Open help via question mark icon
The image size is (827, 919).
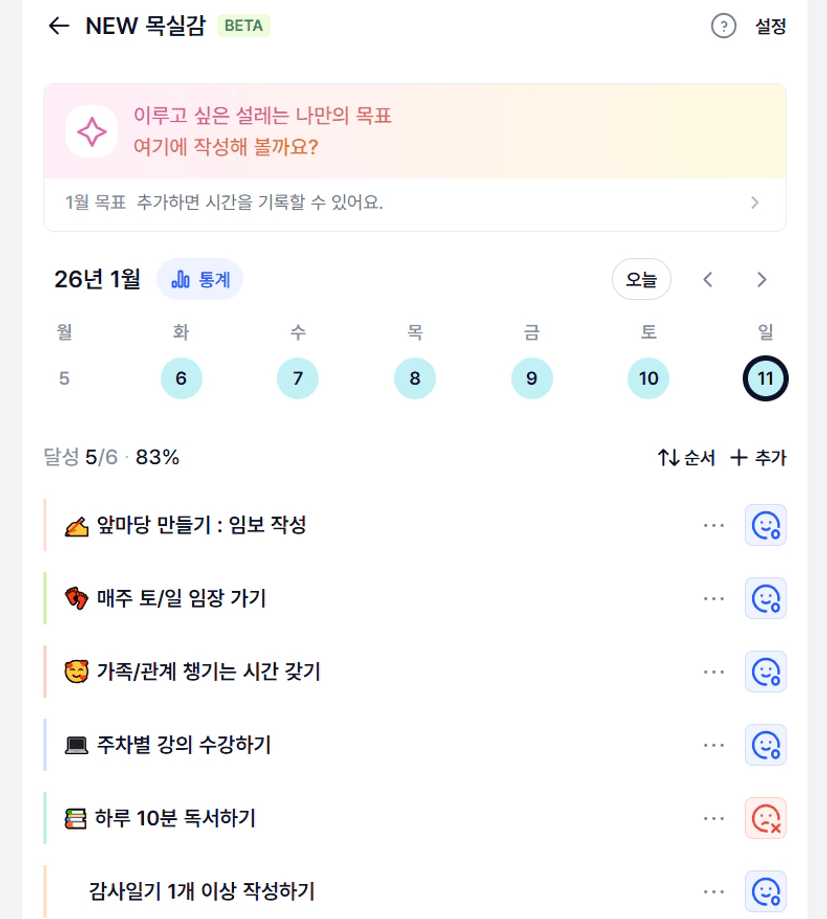pyautogui.click(x=723, y=26)
